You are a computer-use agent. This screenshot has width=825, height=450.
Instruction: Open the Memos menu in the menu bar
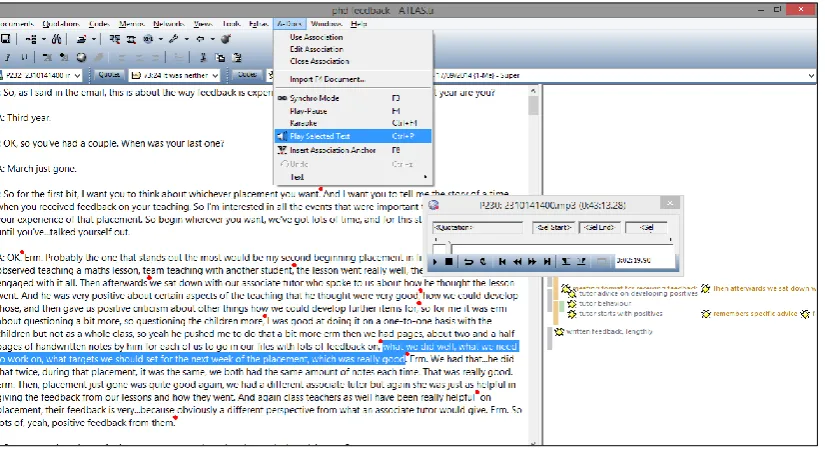(131, 24)
